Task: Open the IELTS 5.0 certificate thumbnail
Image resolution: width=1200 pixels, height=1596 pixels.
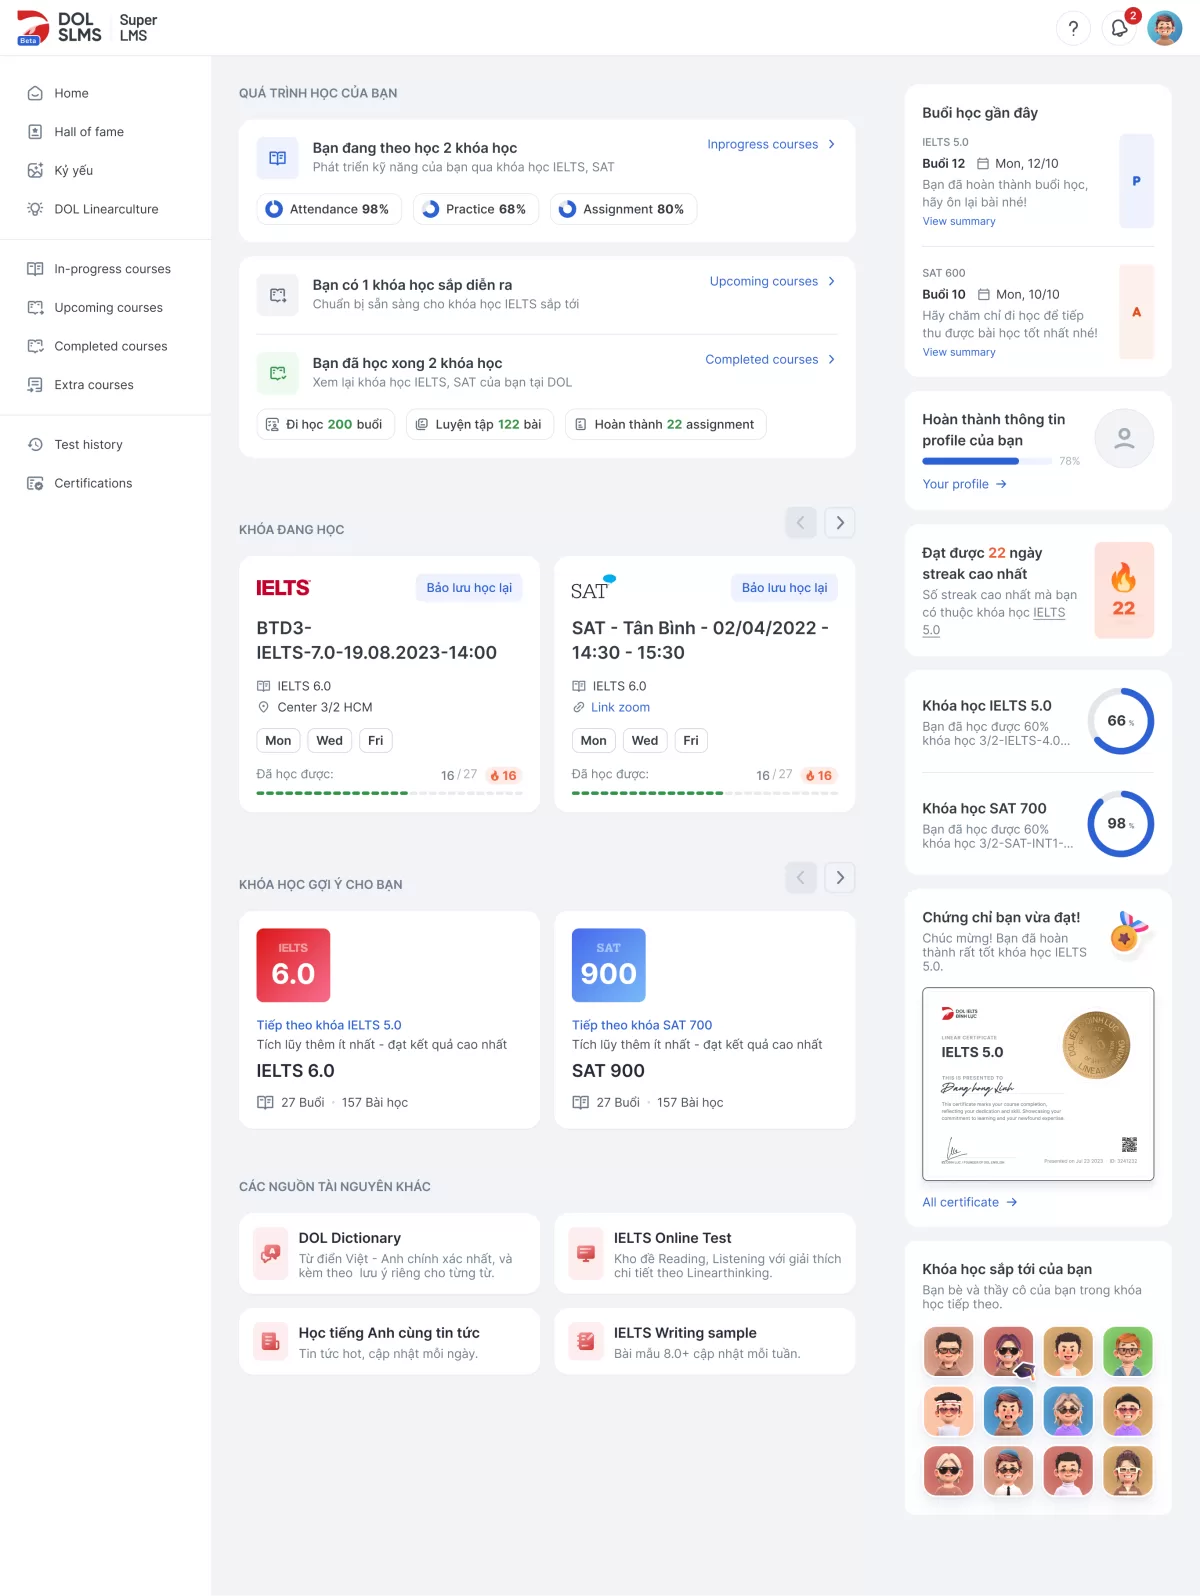Action: click(x=1038, y=1084)
